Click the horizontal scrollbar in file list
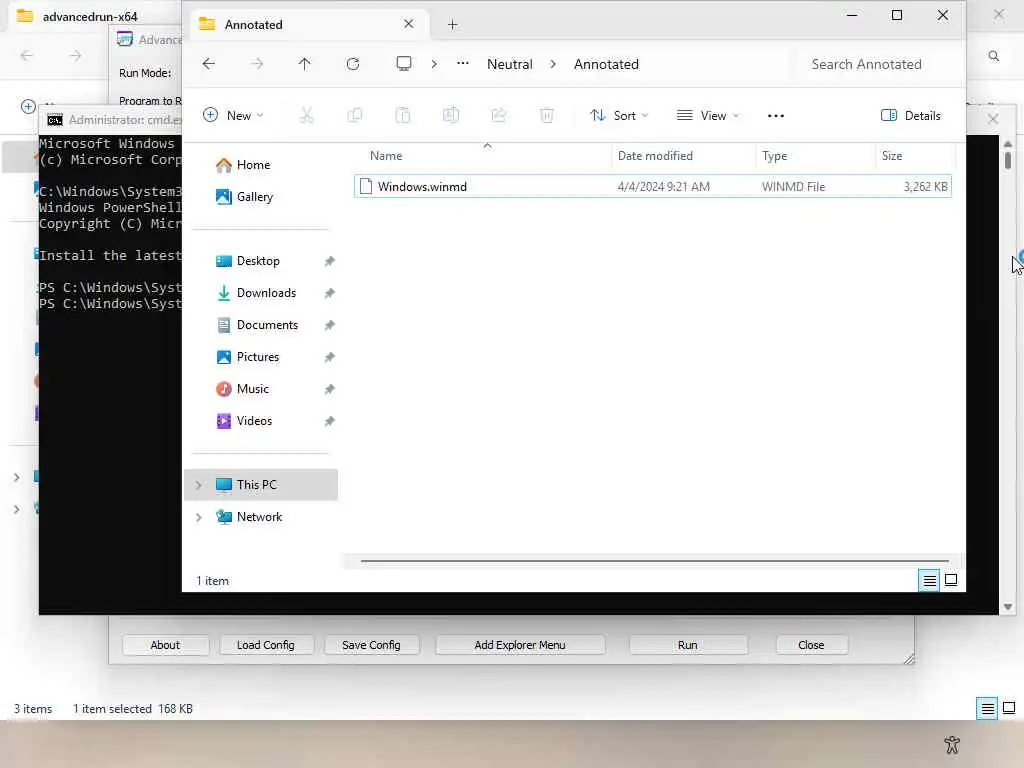 [654, 560]
